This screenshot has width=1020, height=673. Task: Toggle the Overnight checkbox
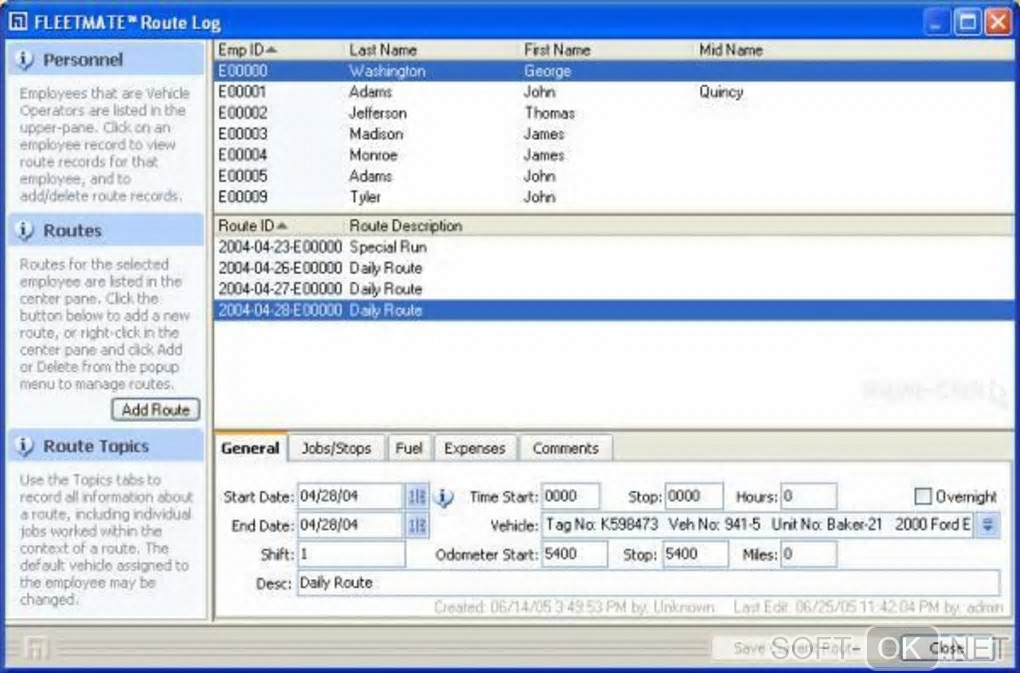(922, 497)
